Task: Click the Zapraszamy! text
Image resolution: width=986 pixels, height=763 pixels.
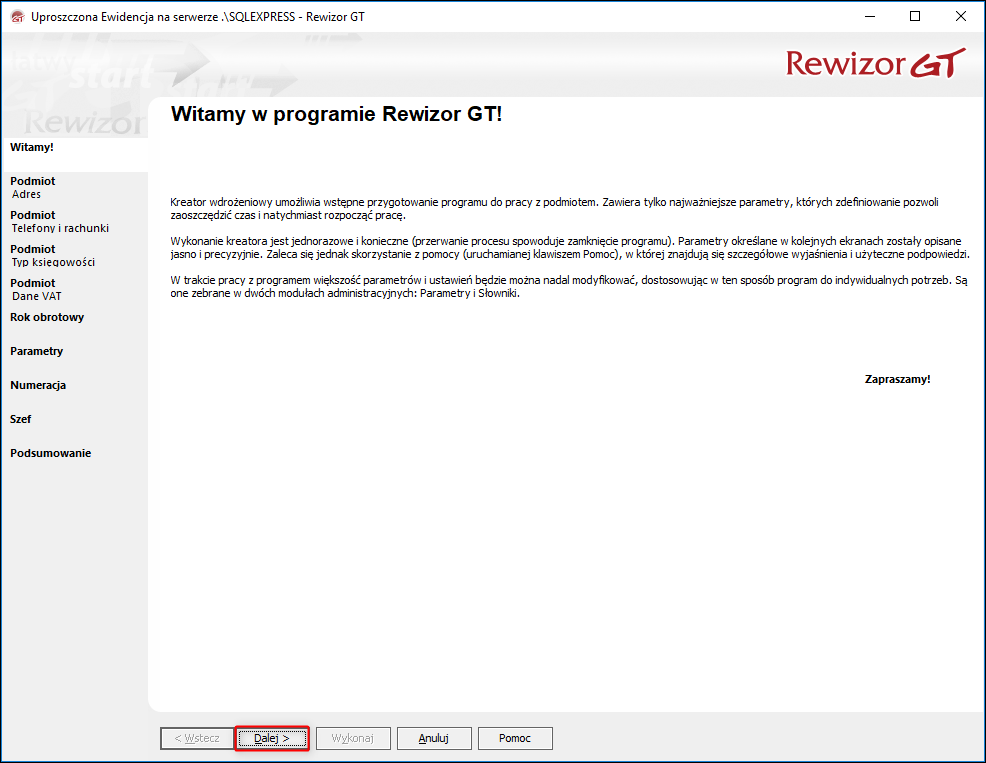Action: pyautogui.click(x=897, y=379)
